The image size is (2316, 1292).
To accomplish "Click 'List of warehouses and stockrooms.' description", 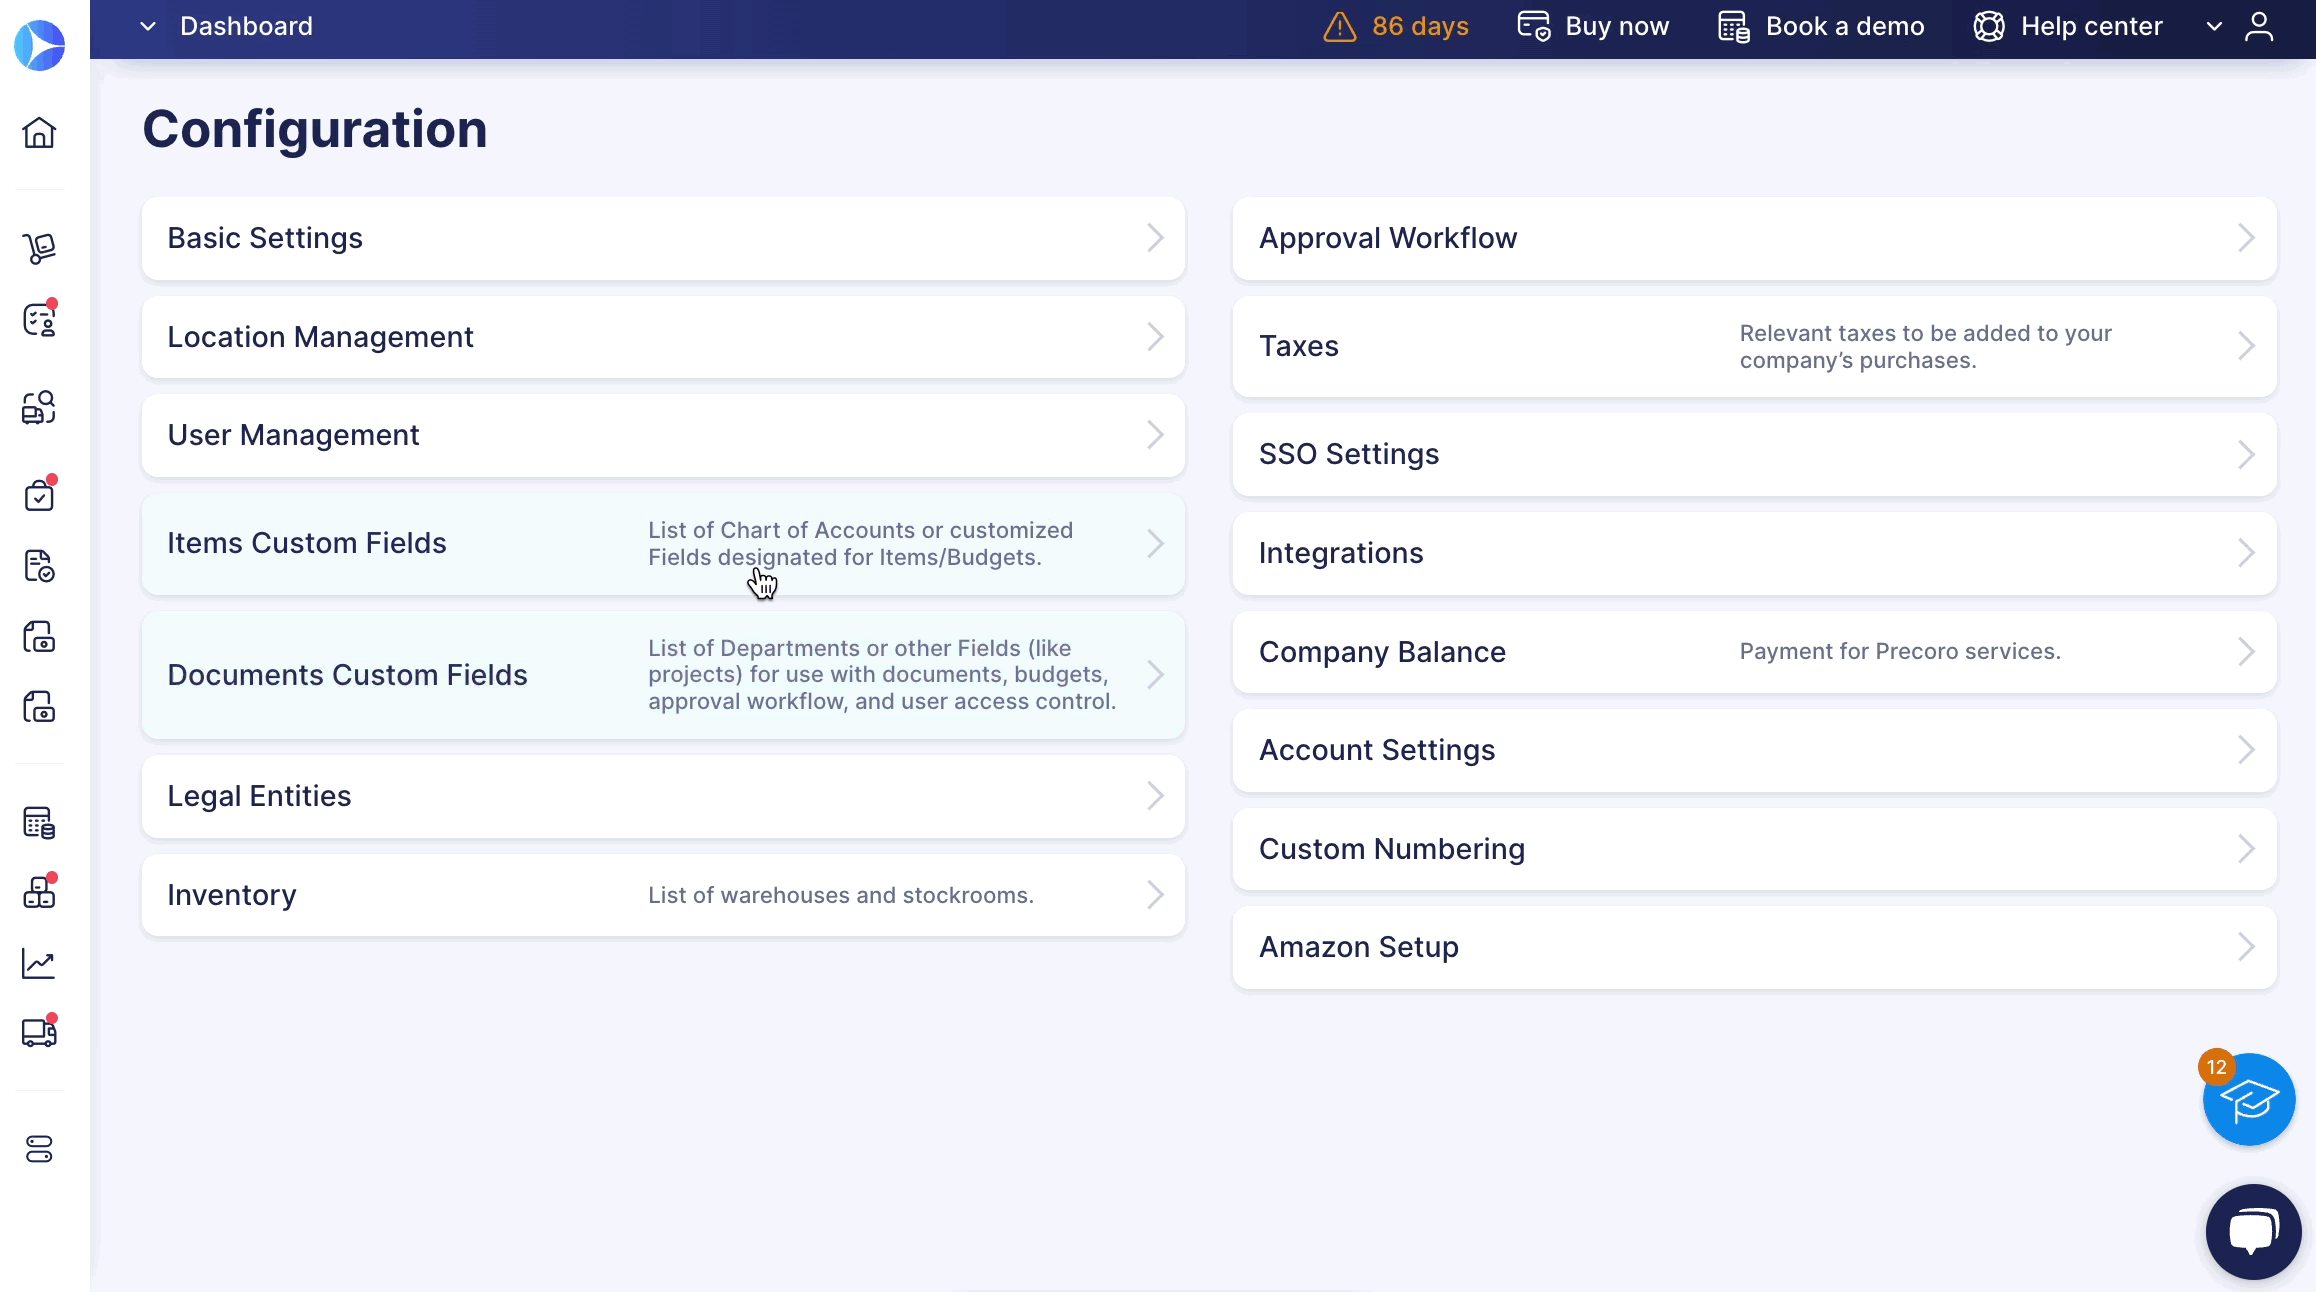I will [x=841, y=895].
